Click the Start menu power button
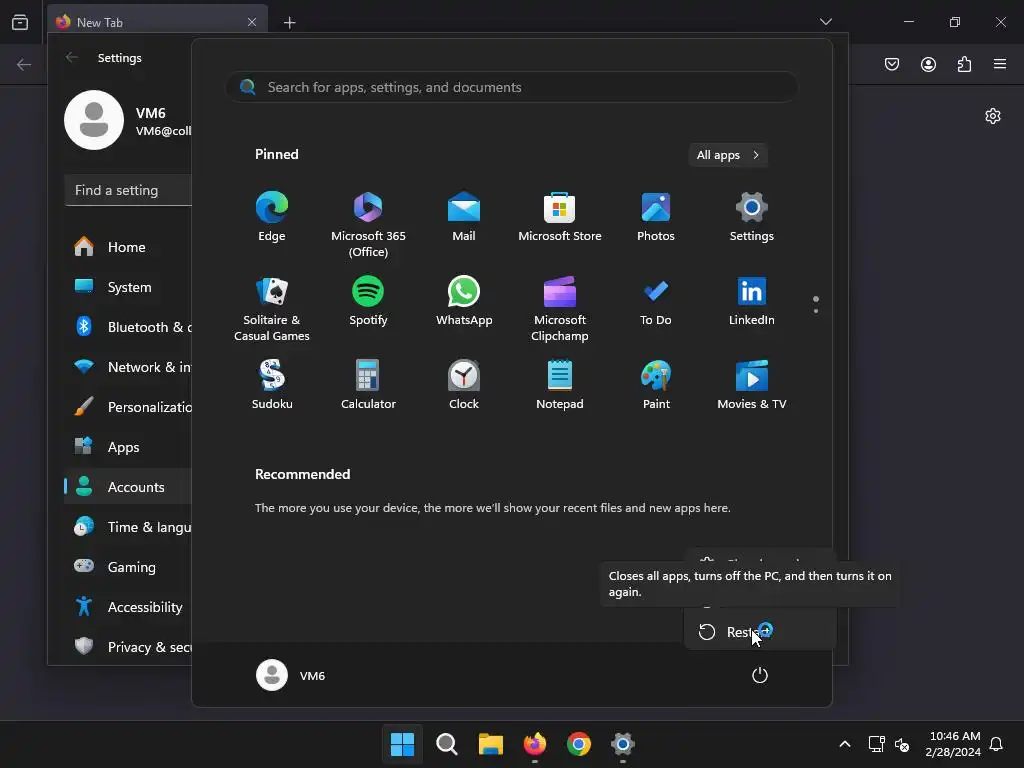The image size is (1024, 768). [x=760, y=675]
